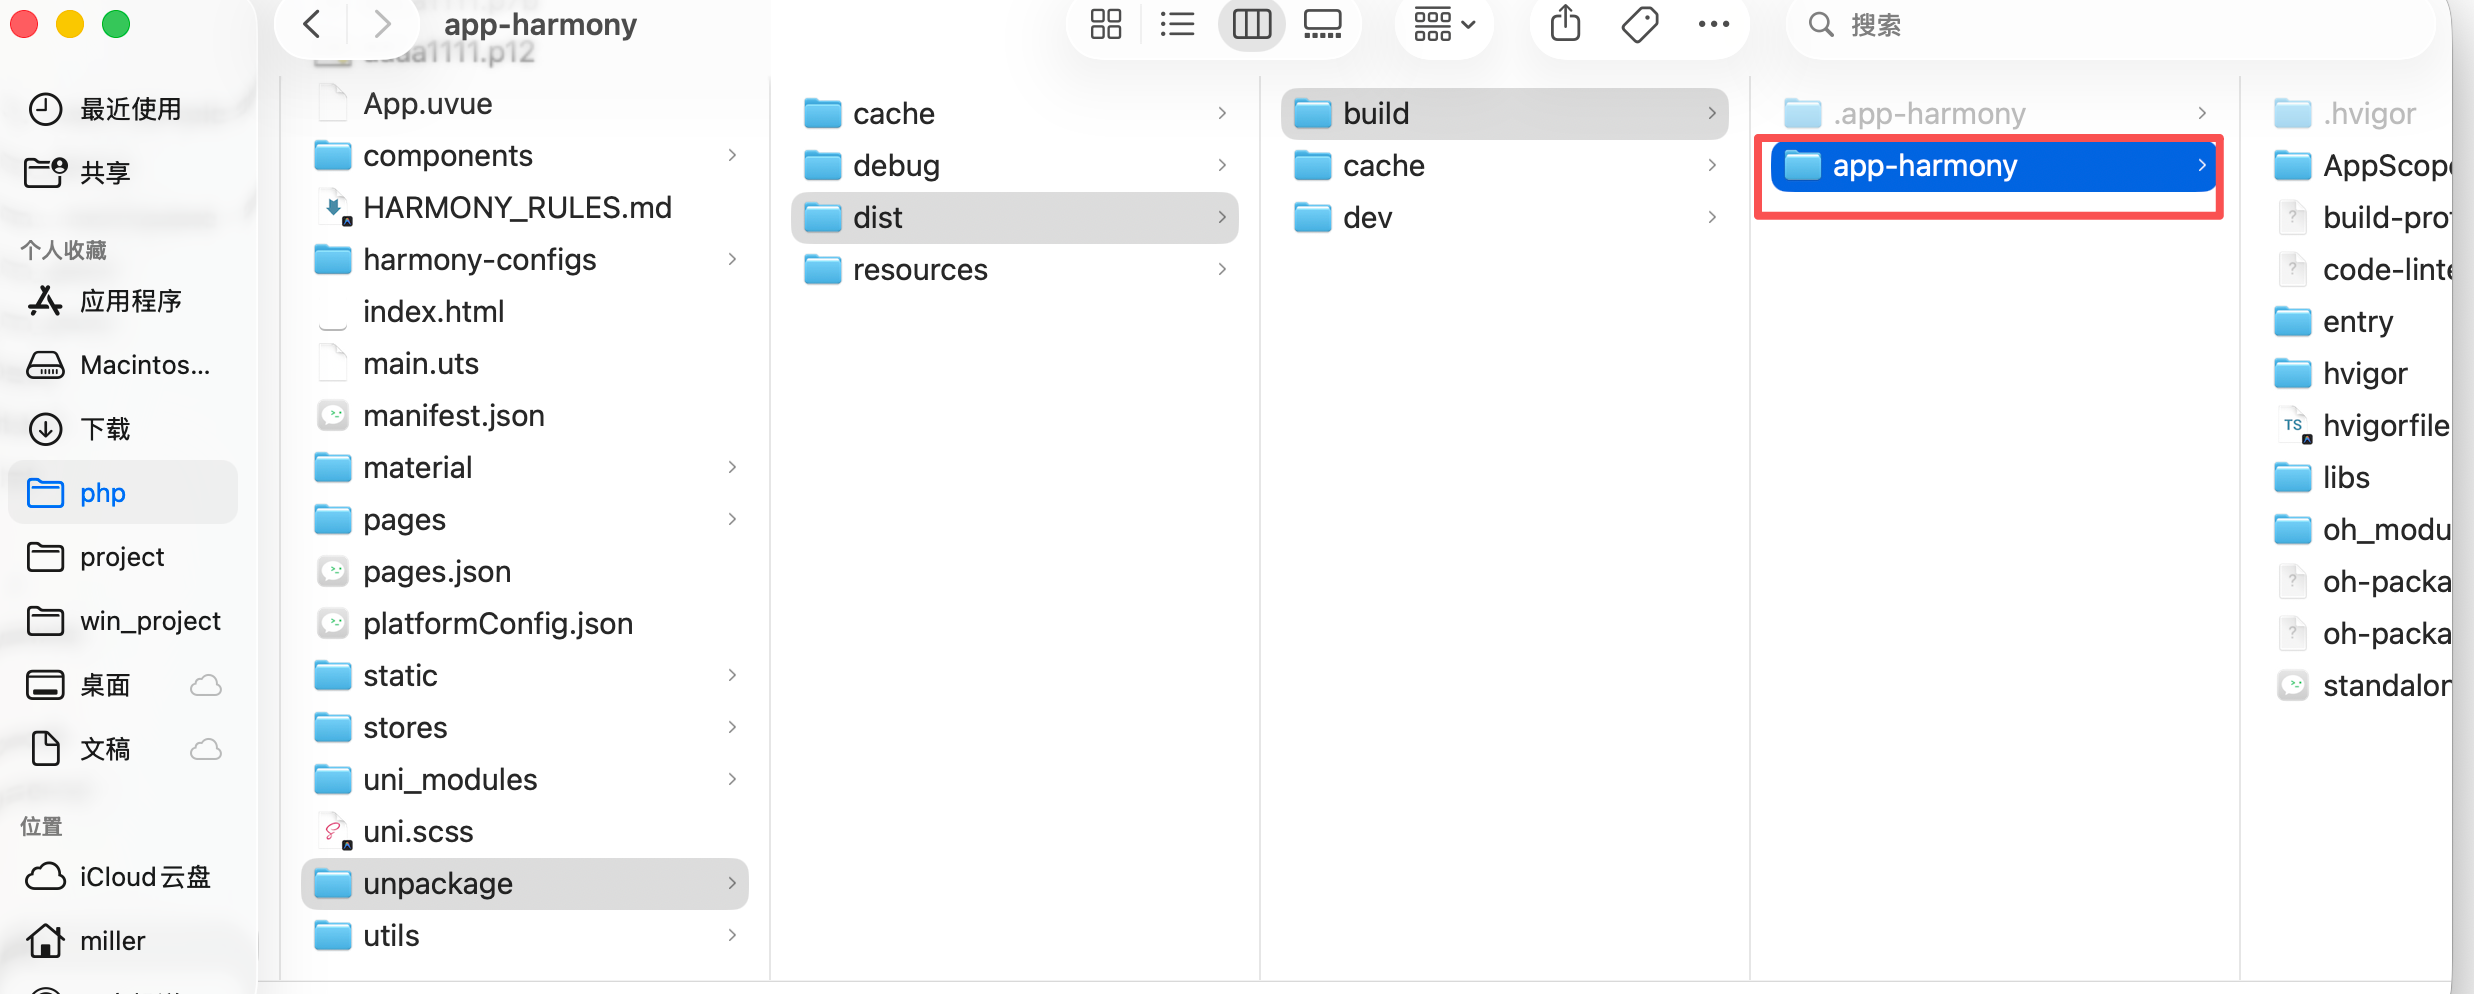Image resolution: width=2474 pixels, height=994 pixels.
Task: Expand the harmony-configs folder chevron
Action: tap(732, 259)
